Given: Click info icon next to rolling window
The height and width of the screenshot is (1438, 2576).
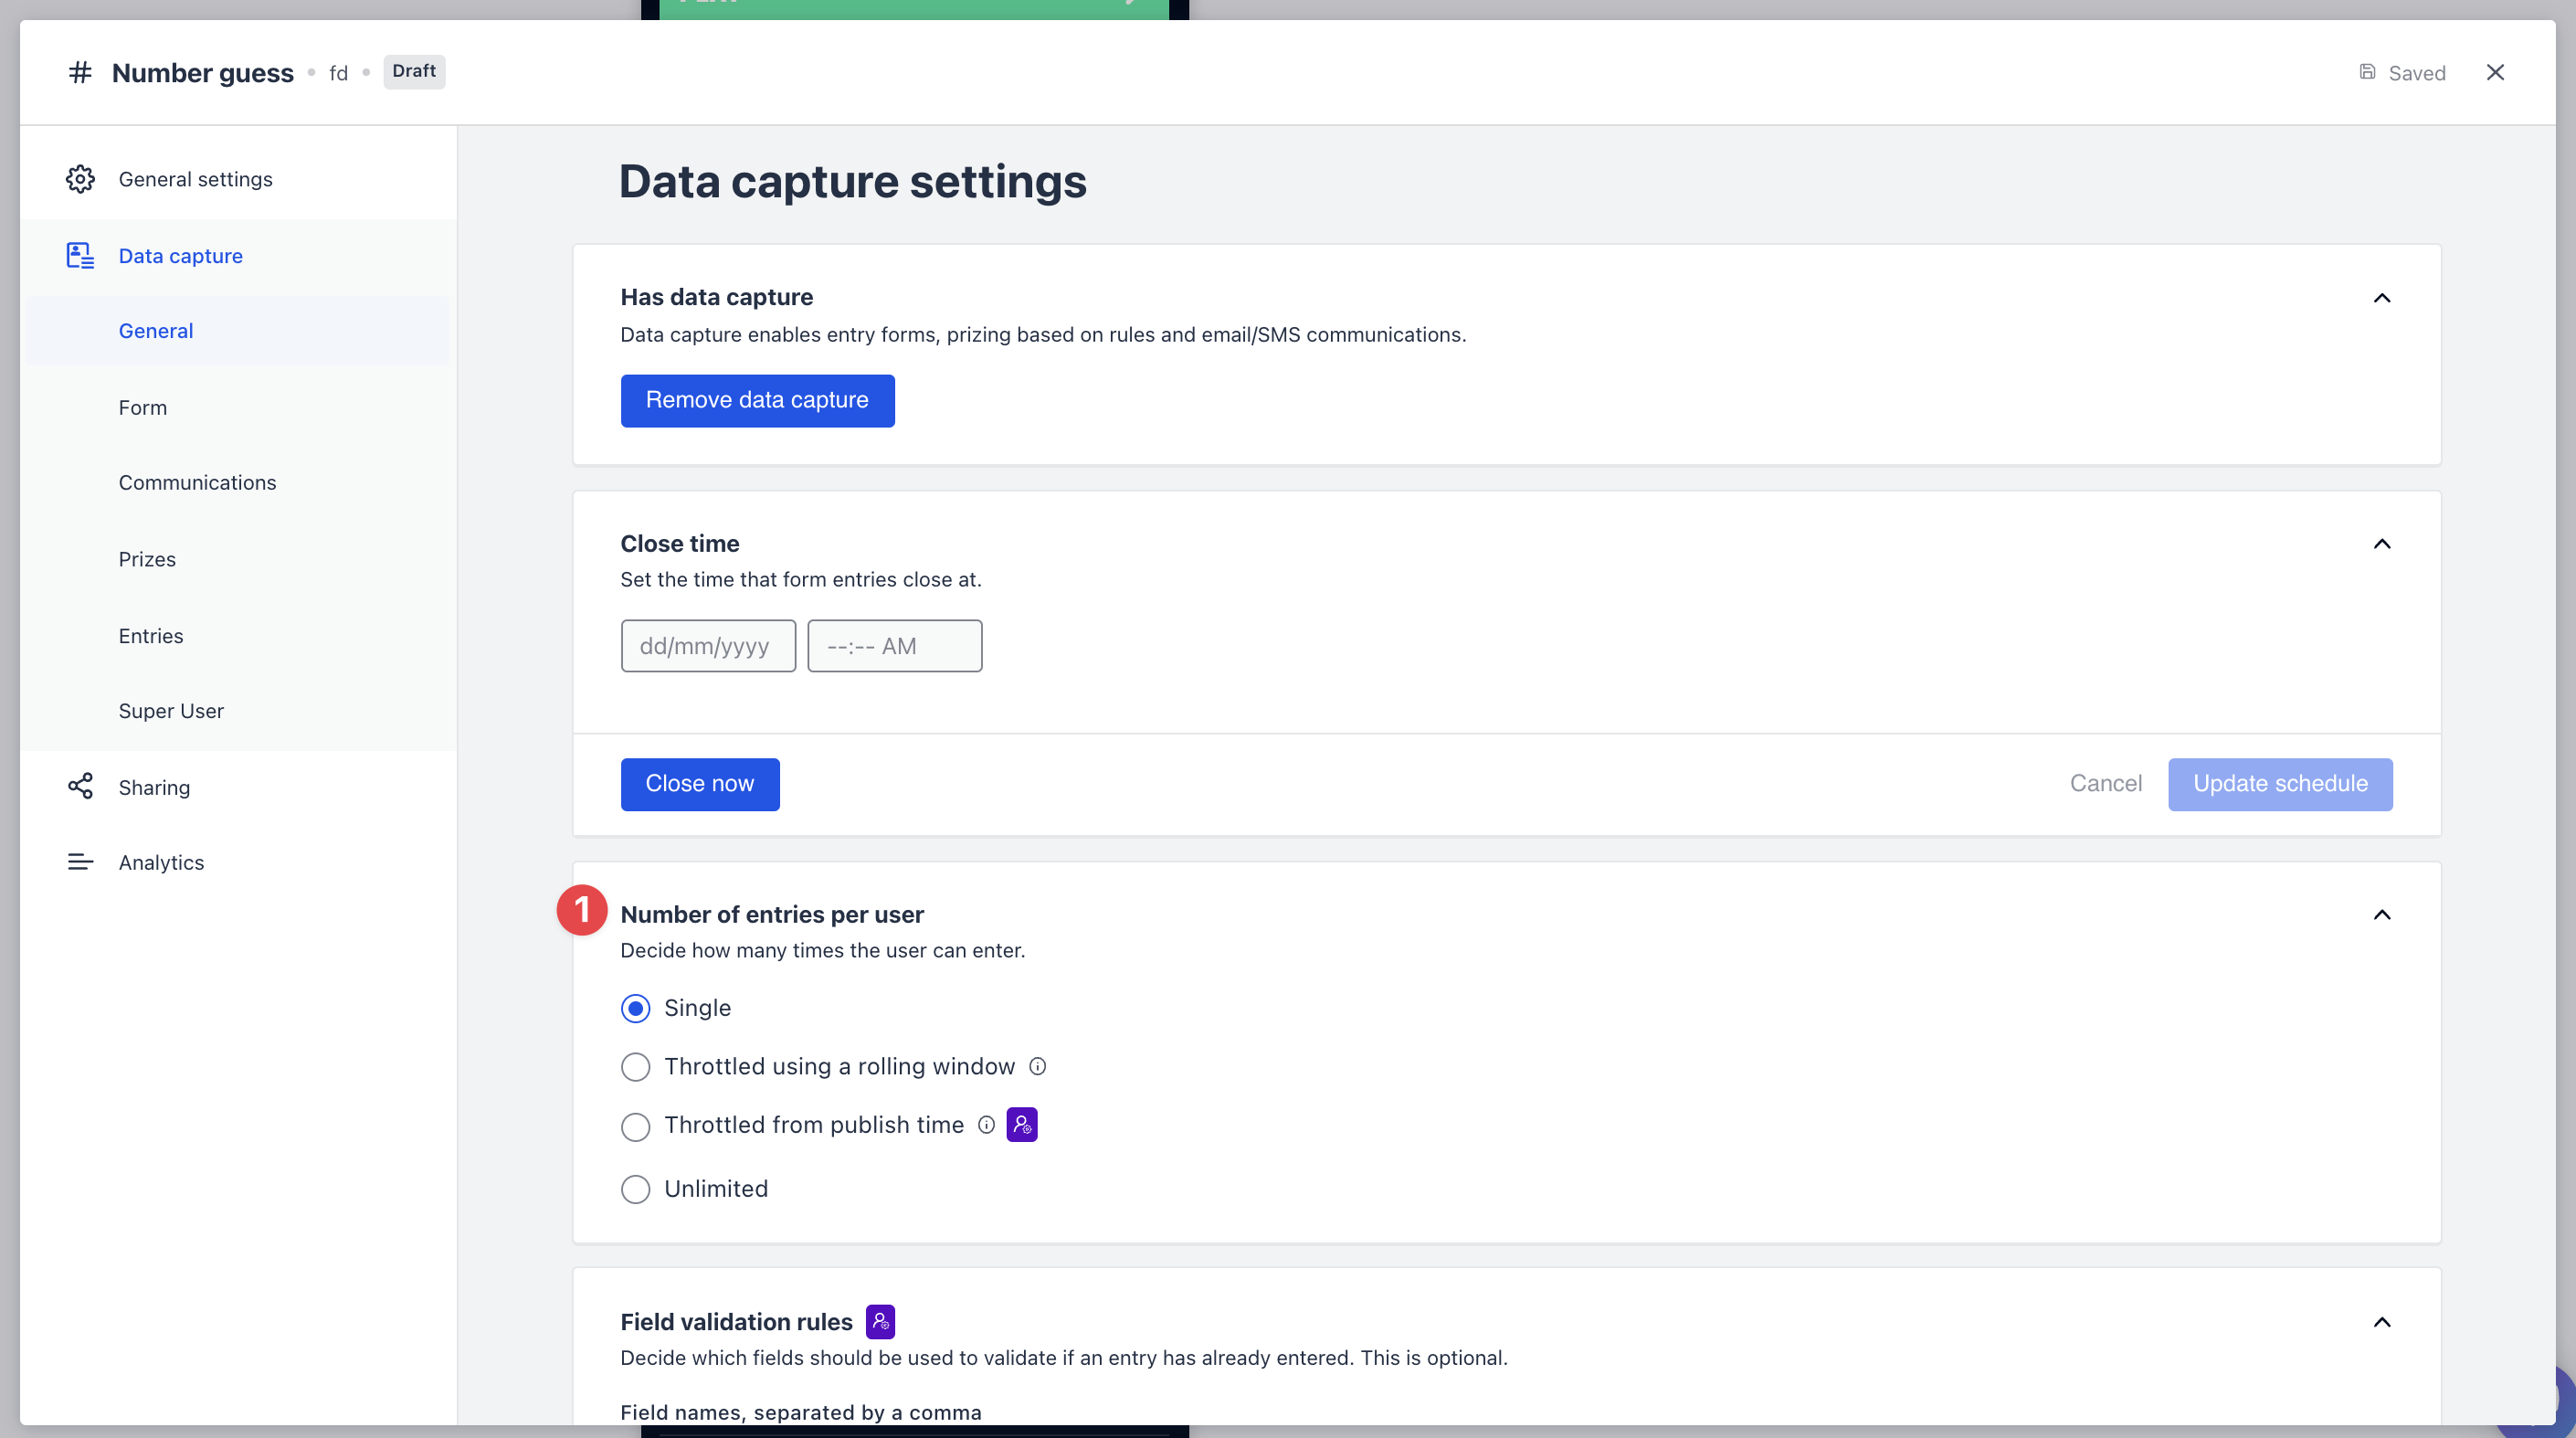Looking at the screenshot, I should [1038, 1066].
